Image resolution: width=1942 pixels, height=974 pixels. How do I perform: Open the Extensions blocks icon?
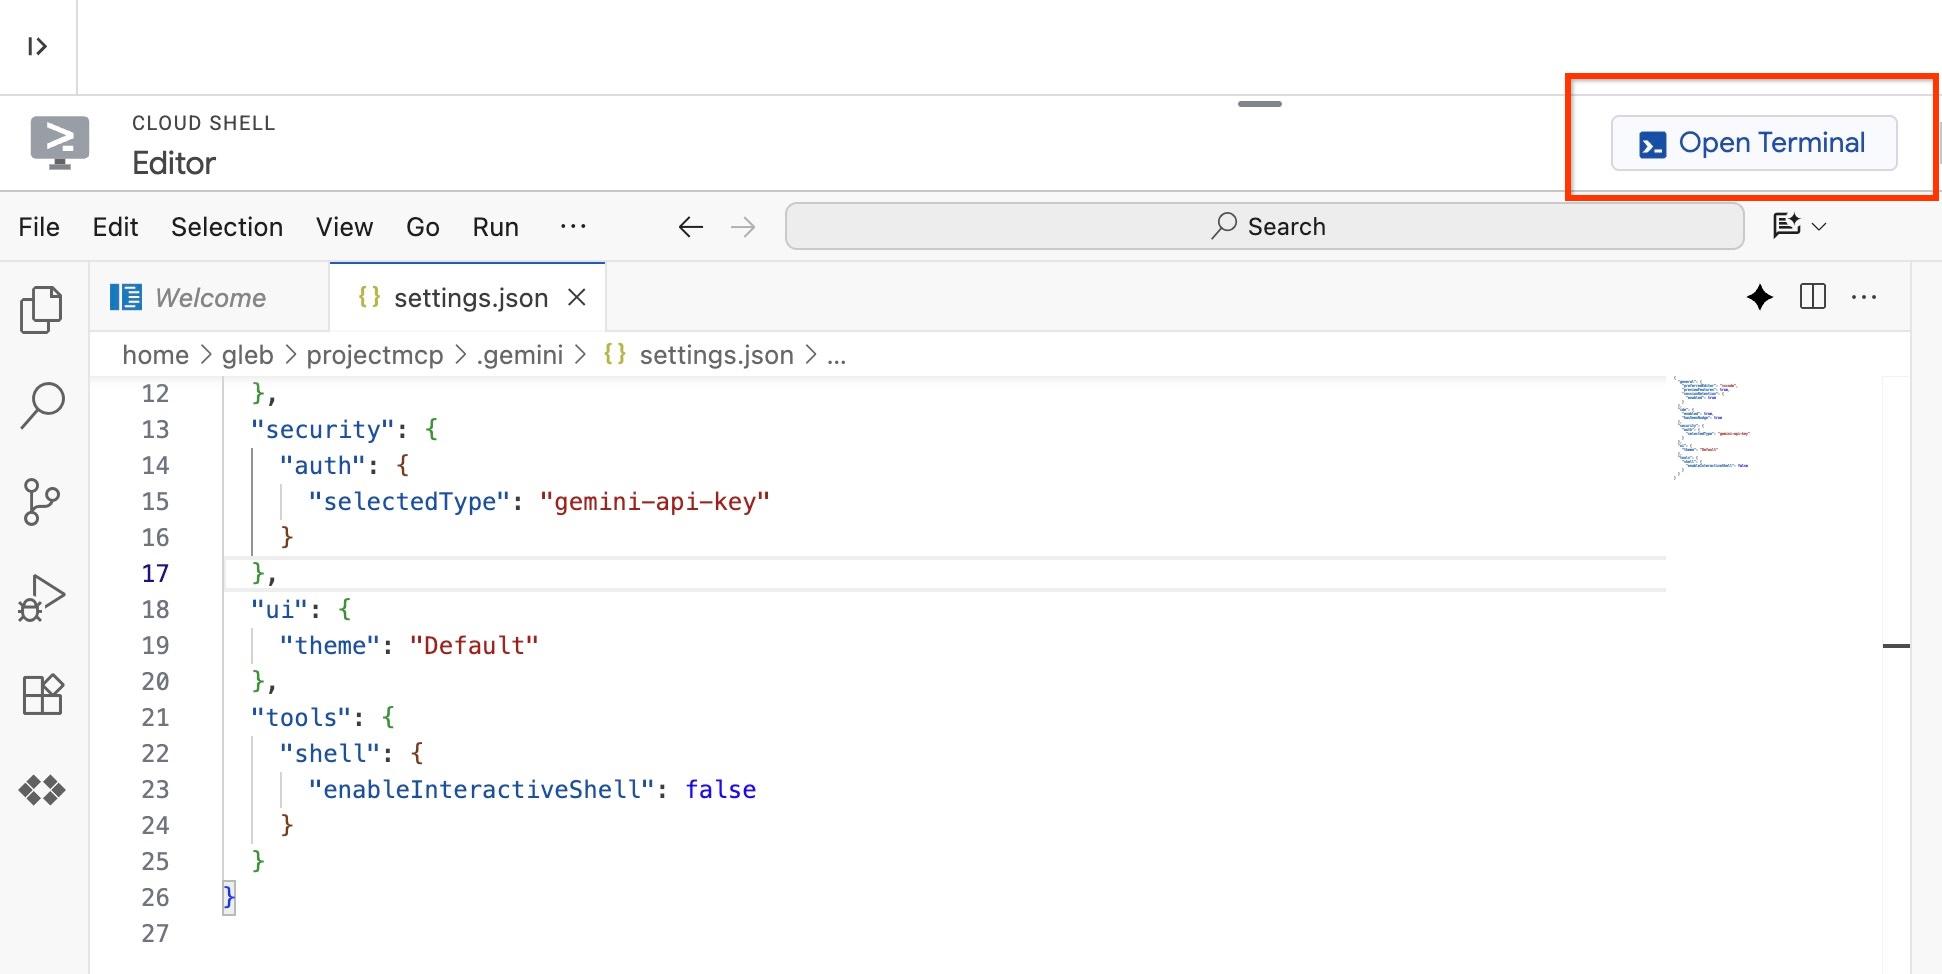[x=42, y=694]
